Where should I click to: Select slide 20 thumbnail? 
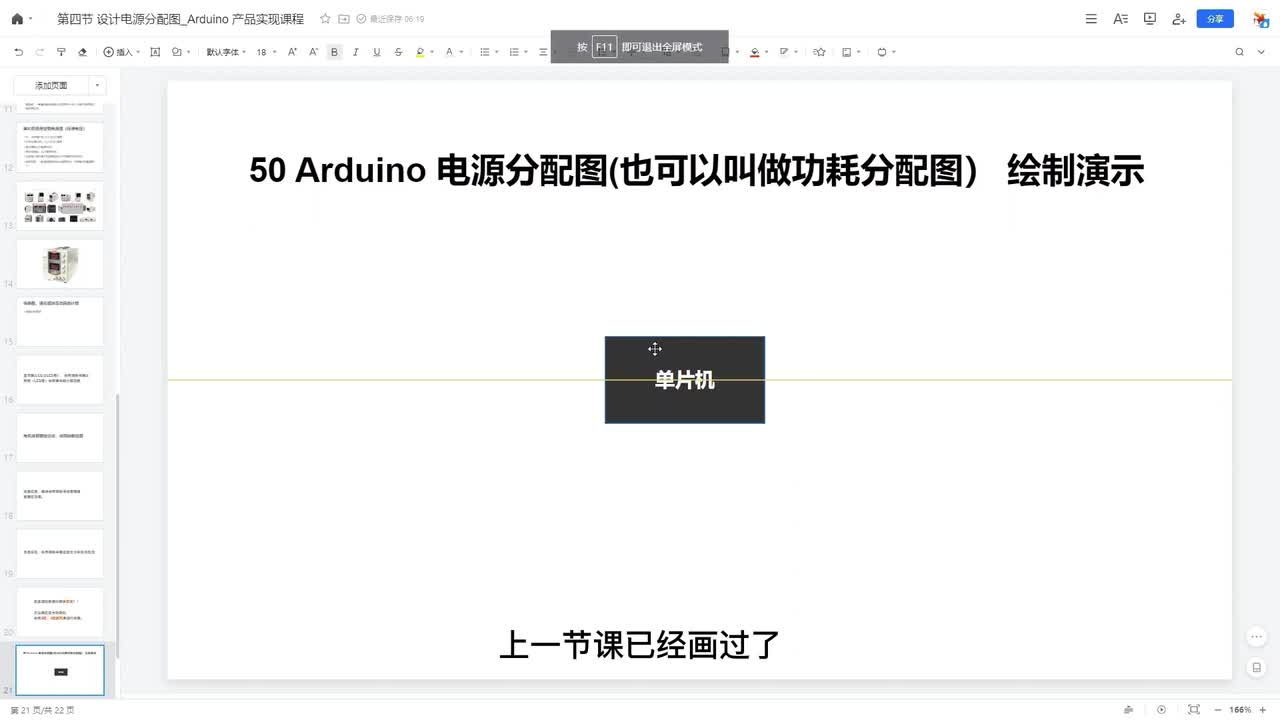pos(60,611)
